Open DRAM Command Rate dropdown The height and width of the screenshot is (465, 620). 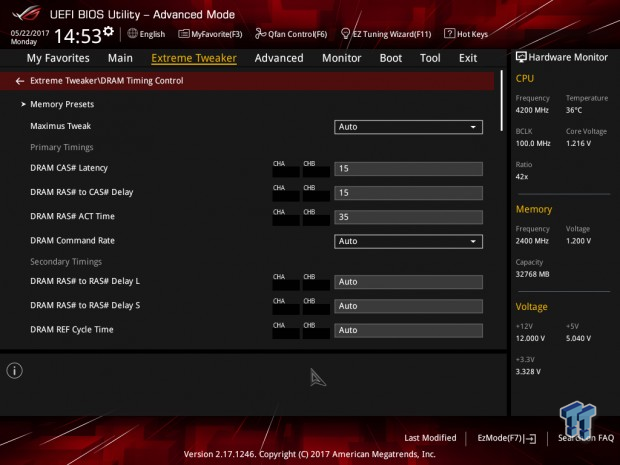click(408, 241)
